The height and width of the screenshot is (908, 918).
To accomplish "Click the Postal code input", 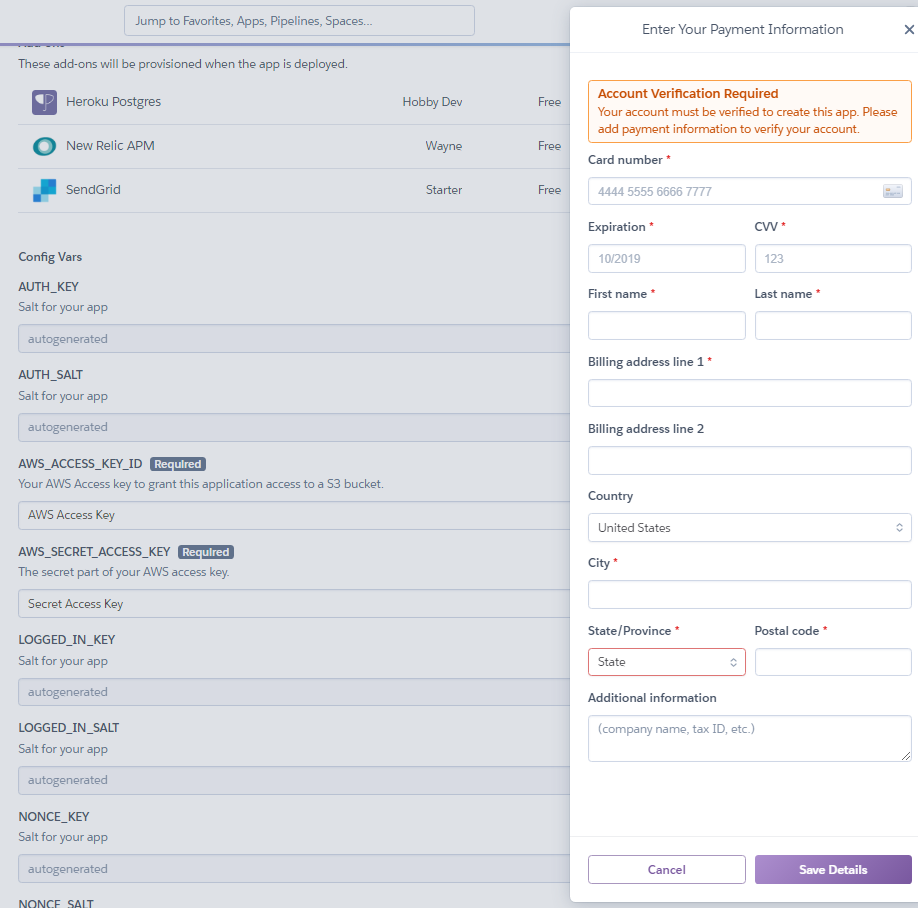I will 832,662.
